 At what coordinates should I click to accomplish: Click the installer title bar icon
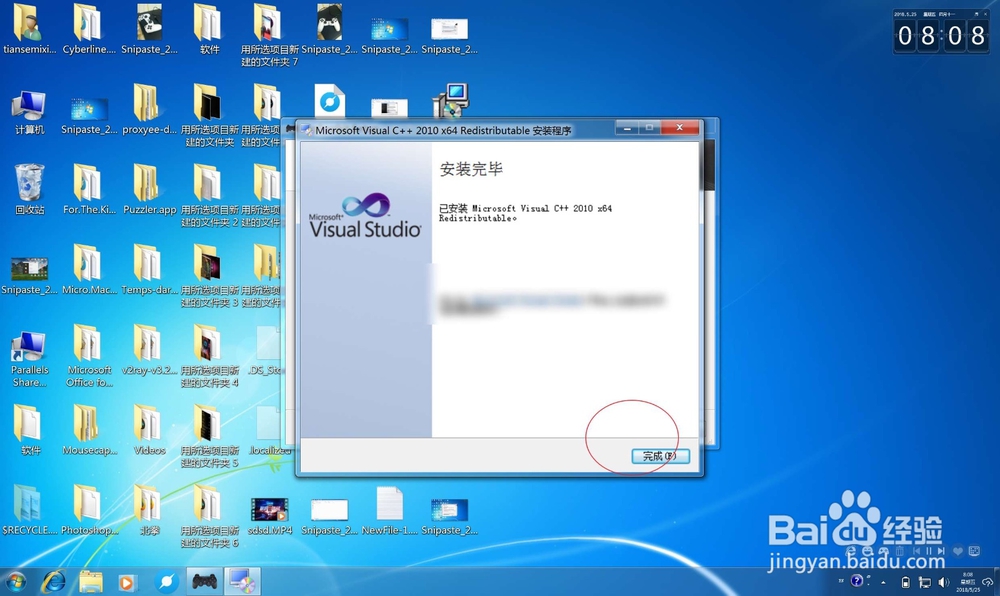[x=307, y=130]
